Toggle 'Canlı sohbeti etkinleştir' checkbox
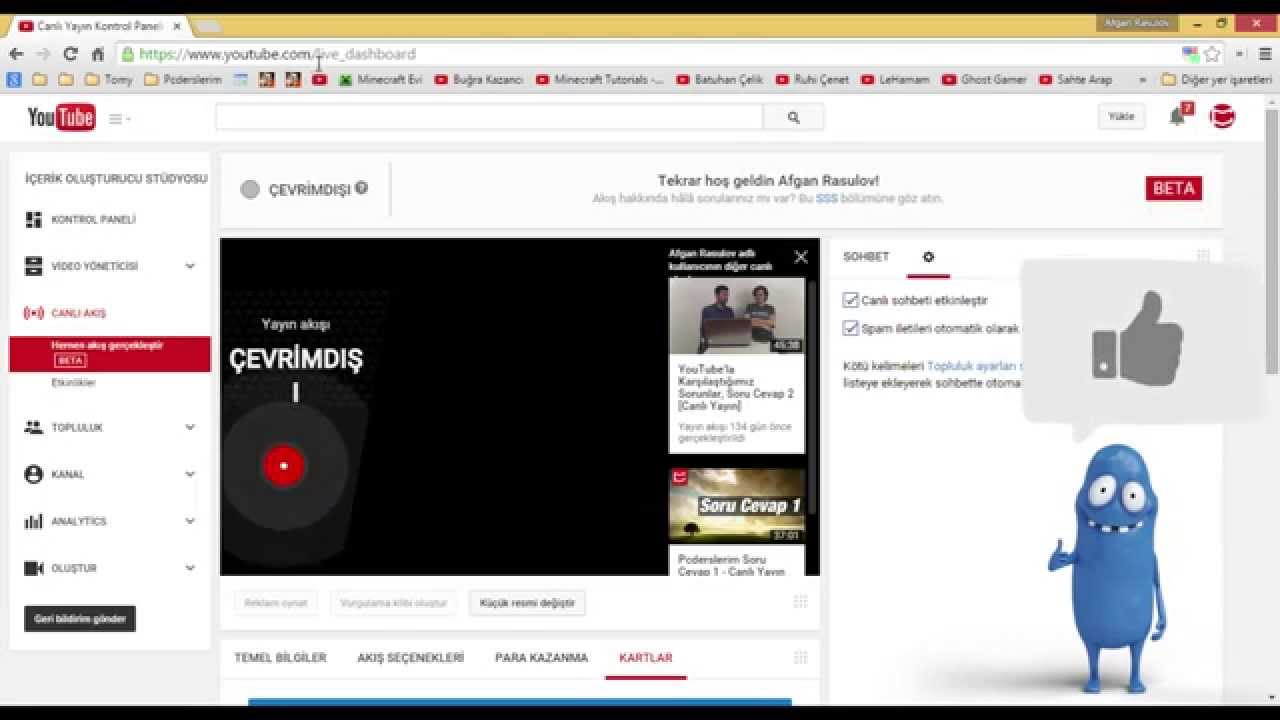 pos(851,300)
